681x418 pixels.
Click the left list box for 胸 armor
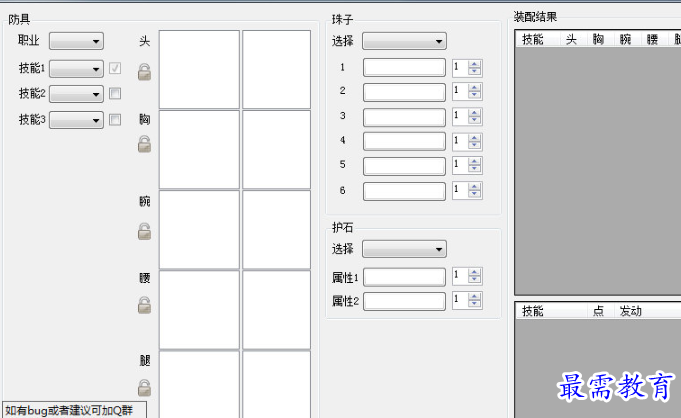point(199,149)
